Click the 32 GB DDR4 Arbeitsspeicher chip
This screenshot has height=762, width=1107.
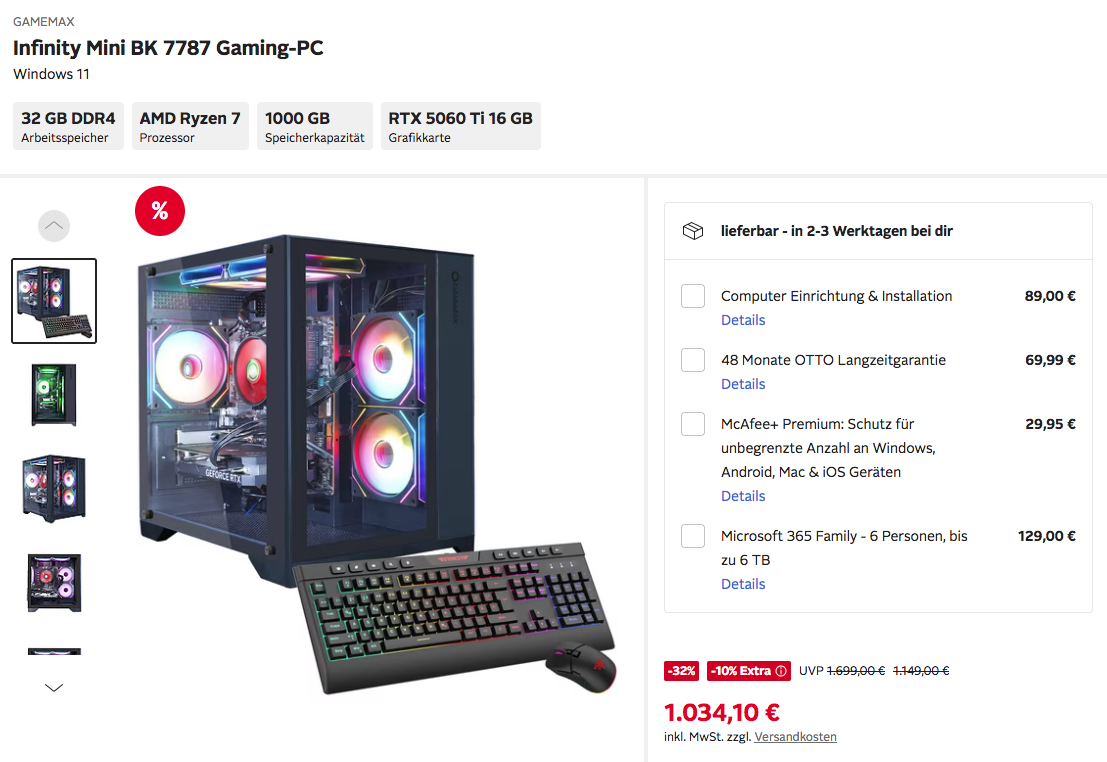(68, 126)
